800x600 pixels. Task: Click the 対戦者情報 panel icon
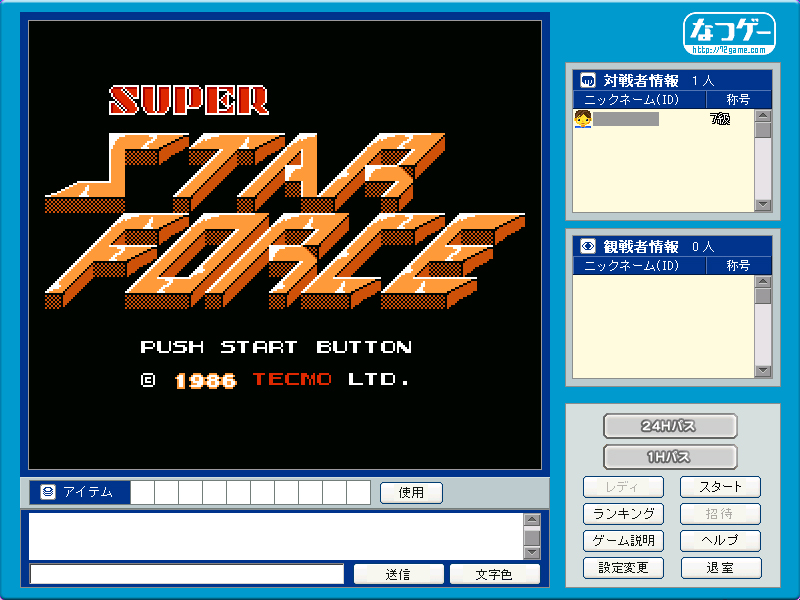(588, 81)
